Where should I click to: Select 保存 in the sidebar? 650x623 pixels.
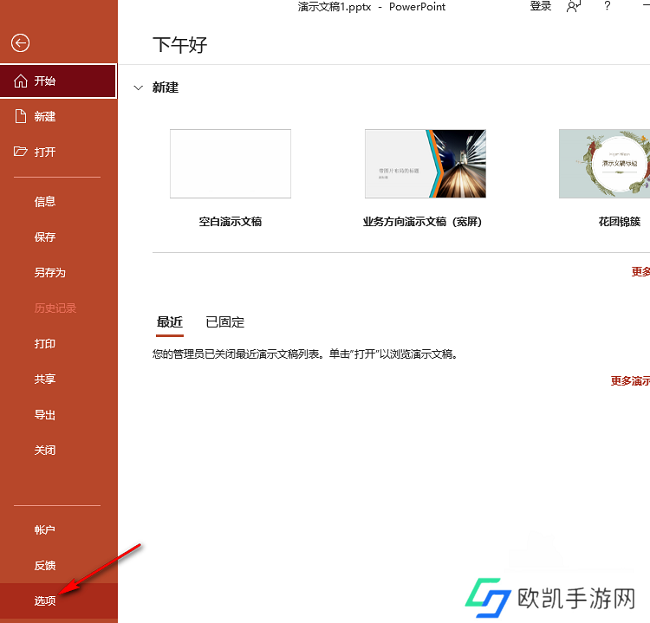coord(58,237)
